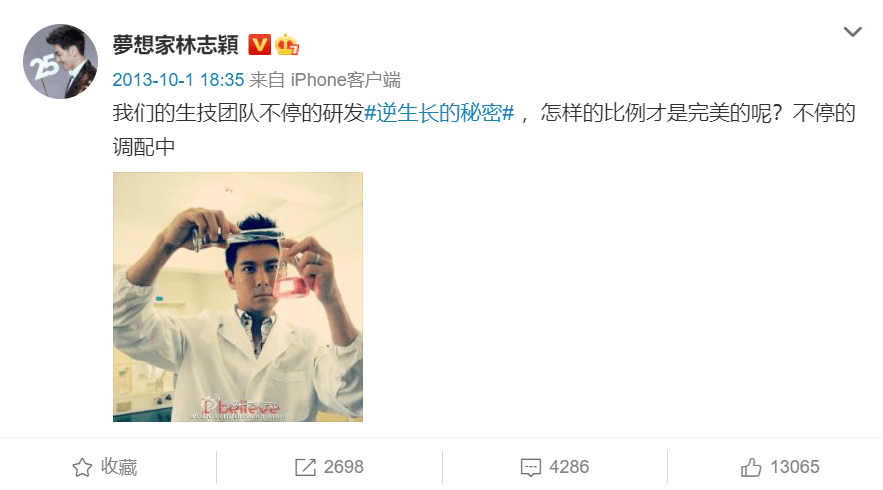Click the 2698 repost count
The height and width of the screenshot is (490, 883).
pyautogui.click(x=344, y=467)
